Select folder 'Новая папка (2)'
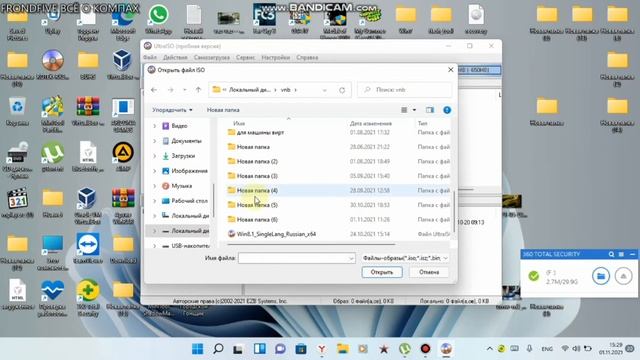This screenshot has height=360, width=640. click(x=257, y=161)
